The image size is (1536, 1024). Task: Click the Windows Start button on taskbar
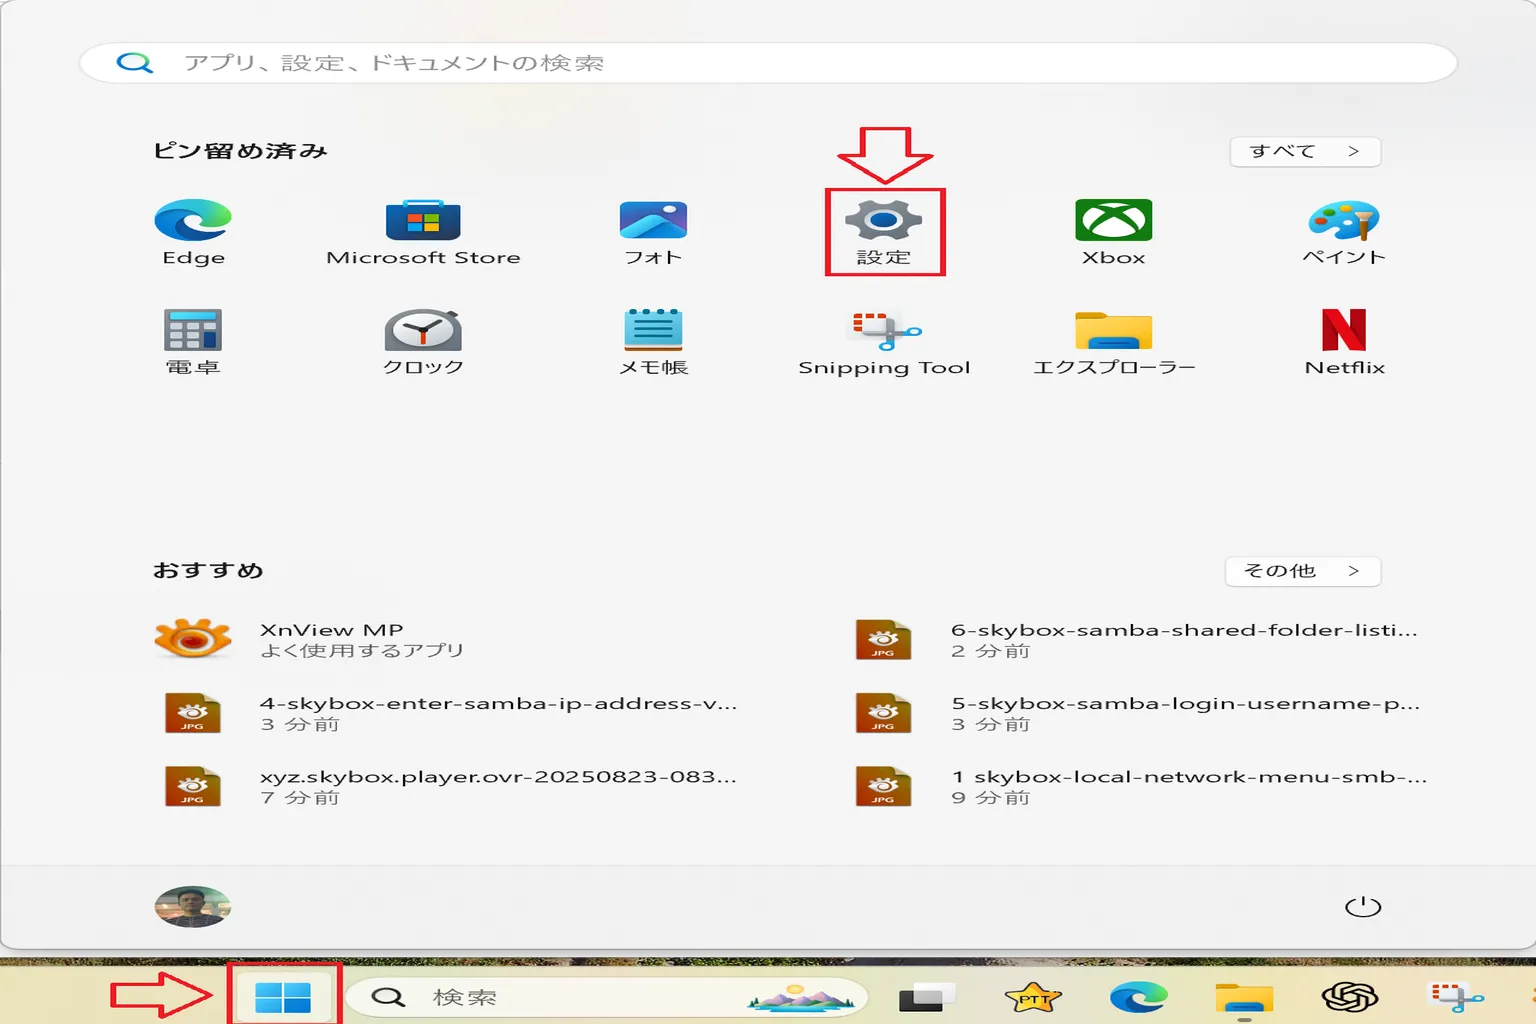pyautogui.click(x=283, y=996)
